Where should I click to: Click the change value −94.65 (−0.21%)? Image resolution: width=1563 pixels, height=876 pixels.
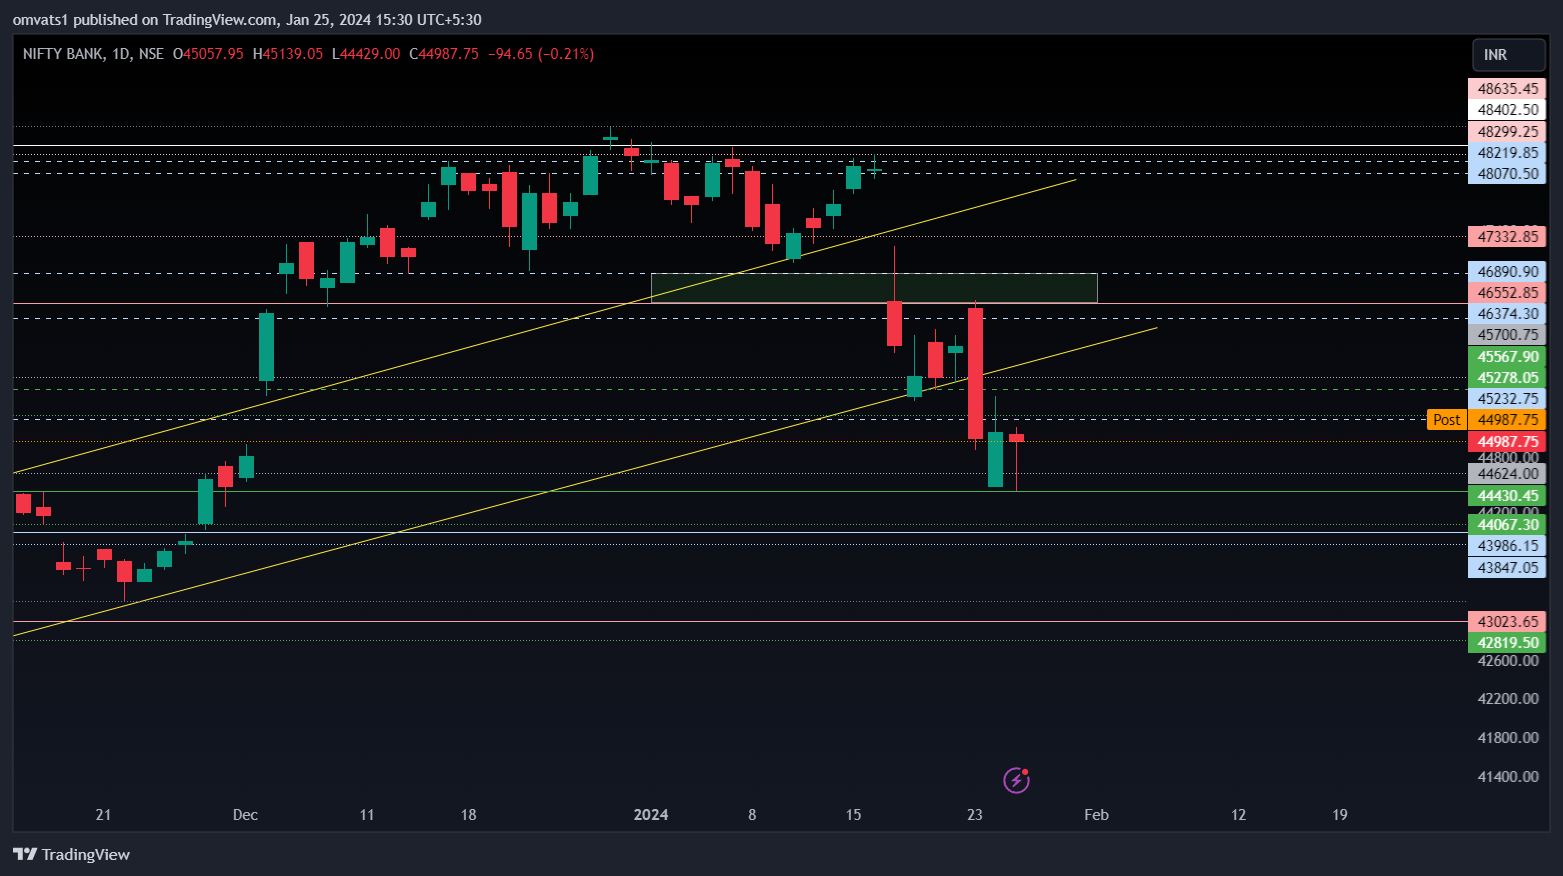click(541, 54)
